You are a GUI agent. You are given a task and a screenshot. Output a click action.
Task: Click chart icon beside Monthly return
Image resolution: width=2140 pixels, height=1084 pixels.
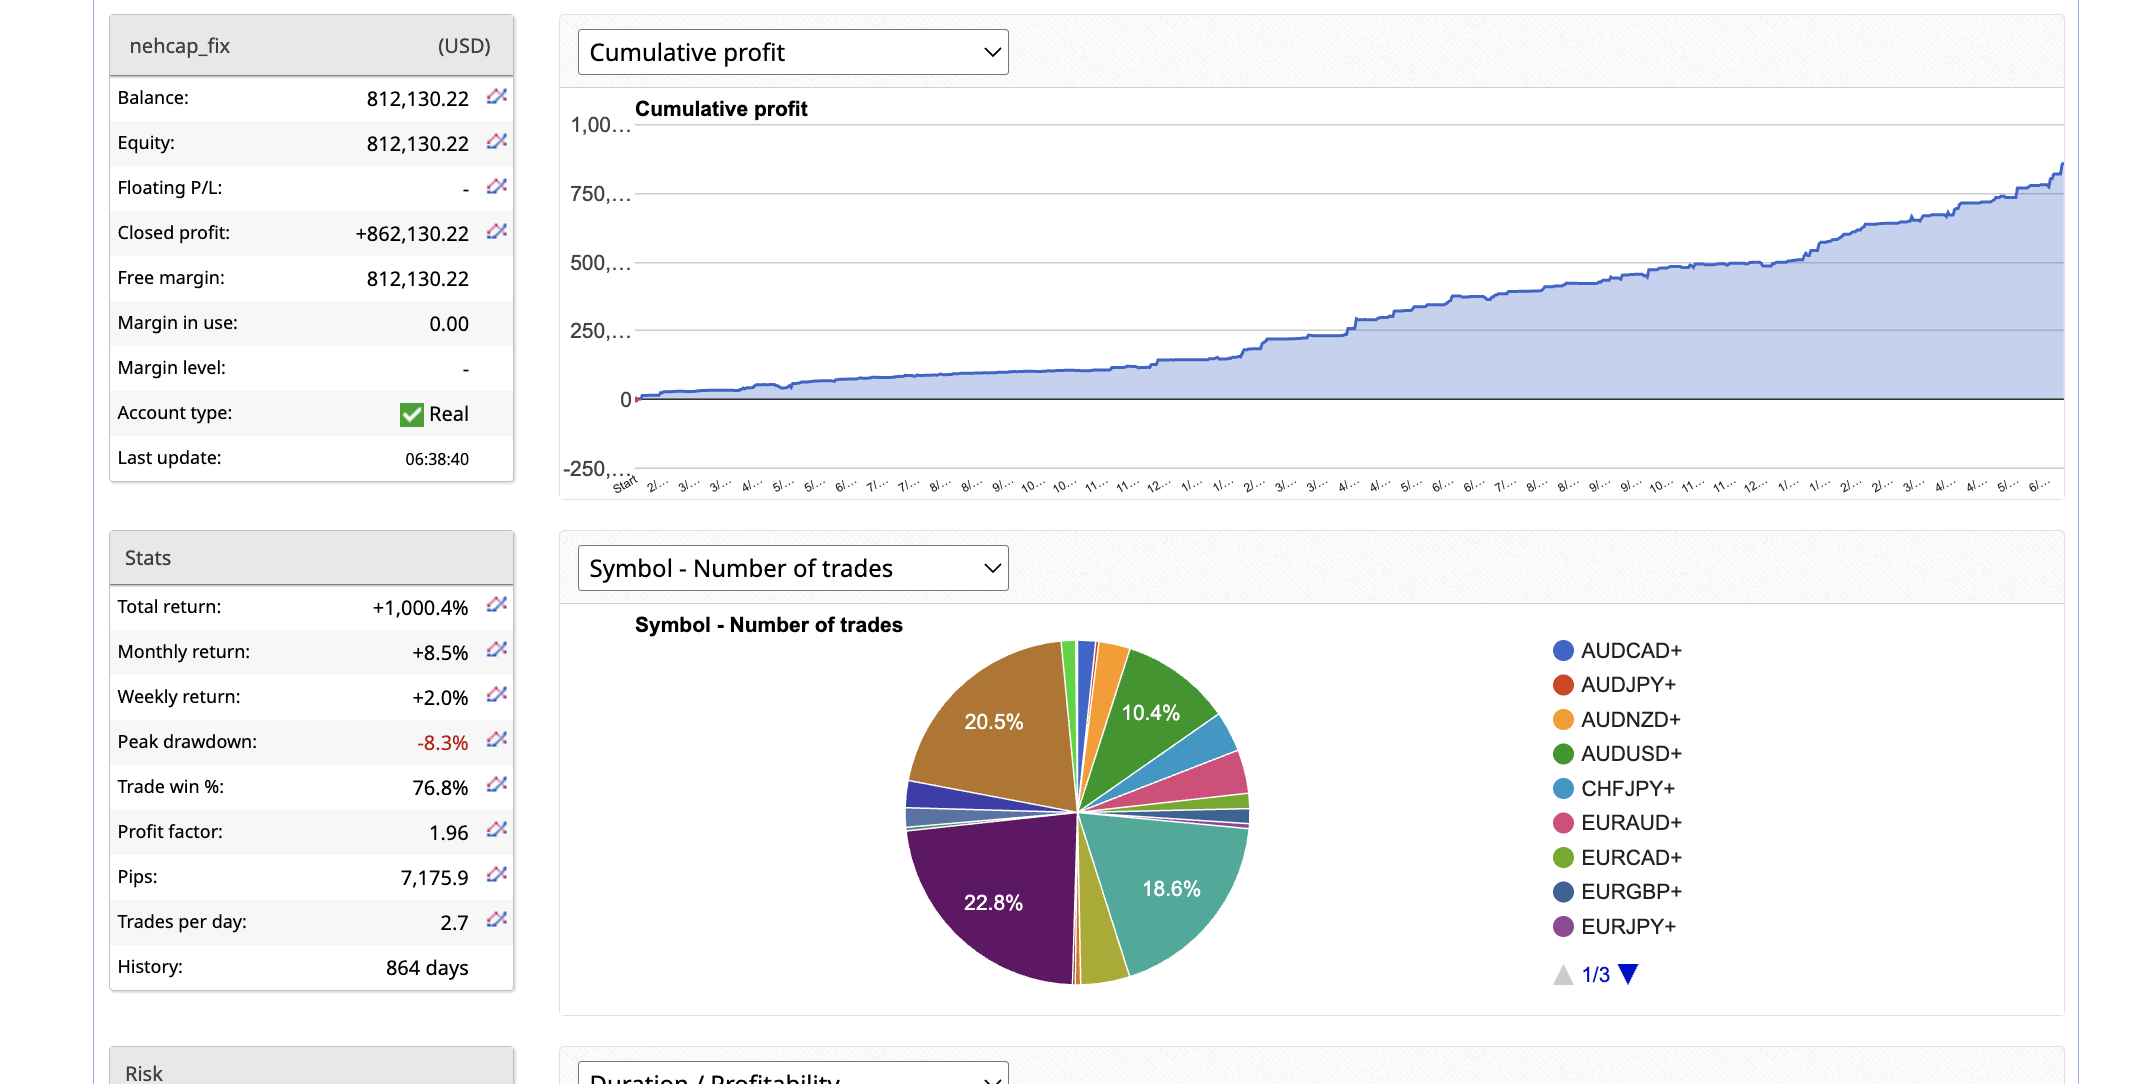tap(497, 650)
